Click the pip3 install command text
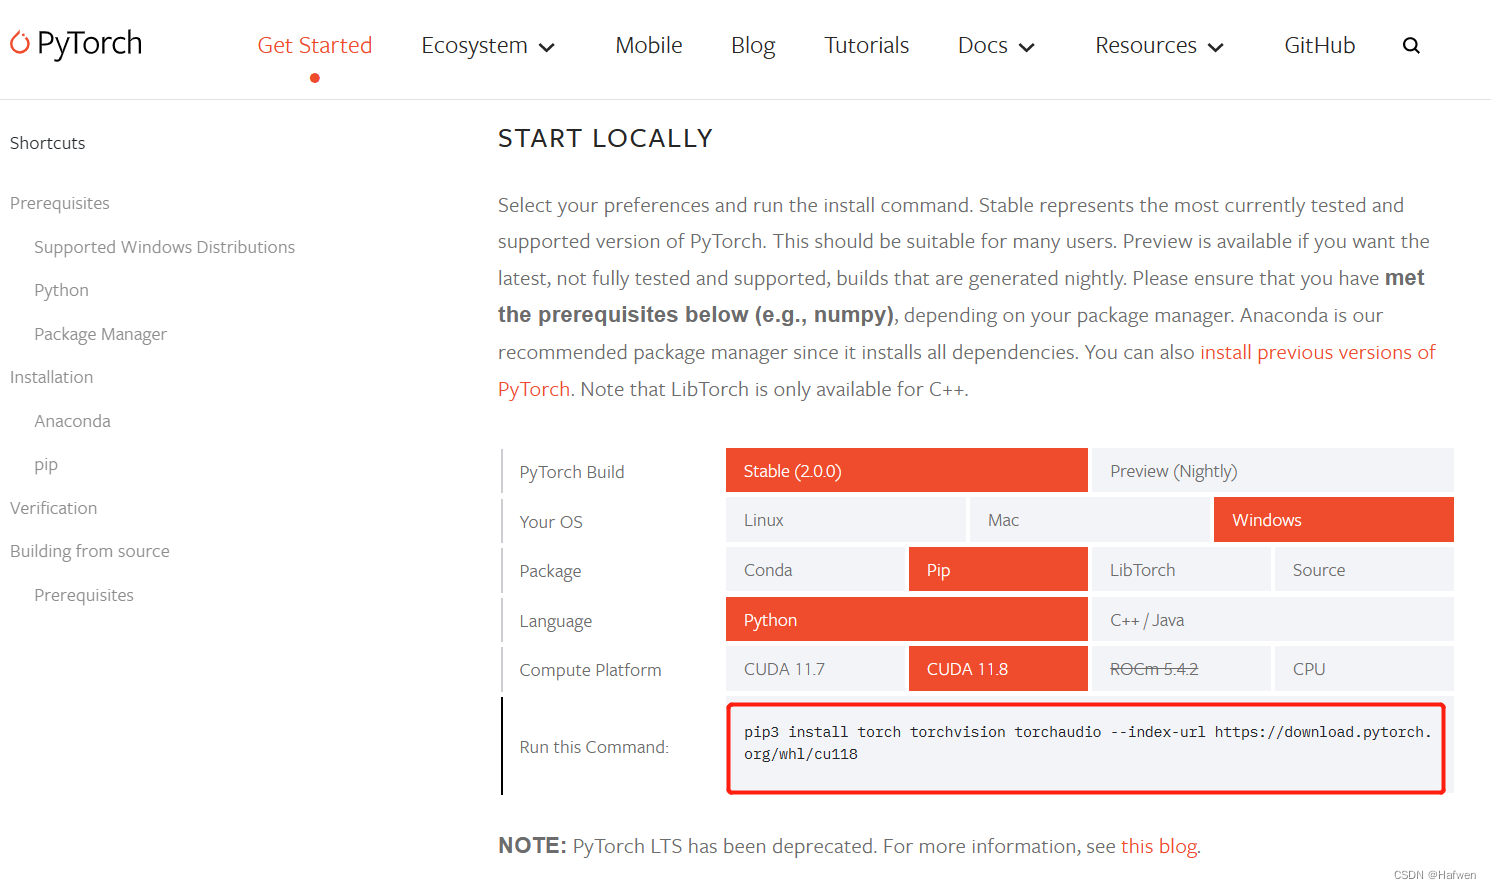 [1087, 743]
